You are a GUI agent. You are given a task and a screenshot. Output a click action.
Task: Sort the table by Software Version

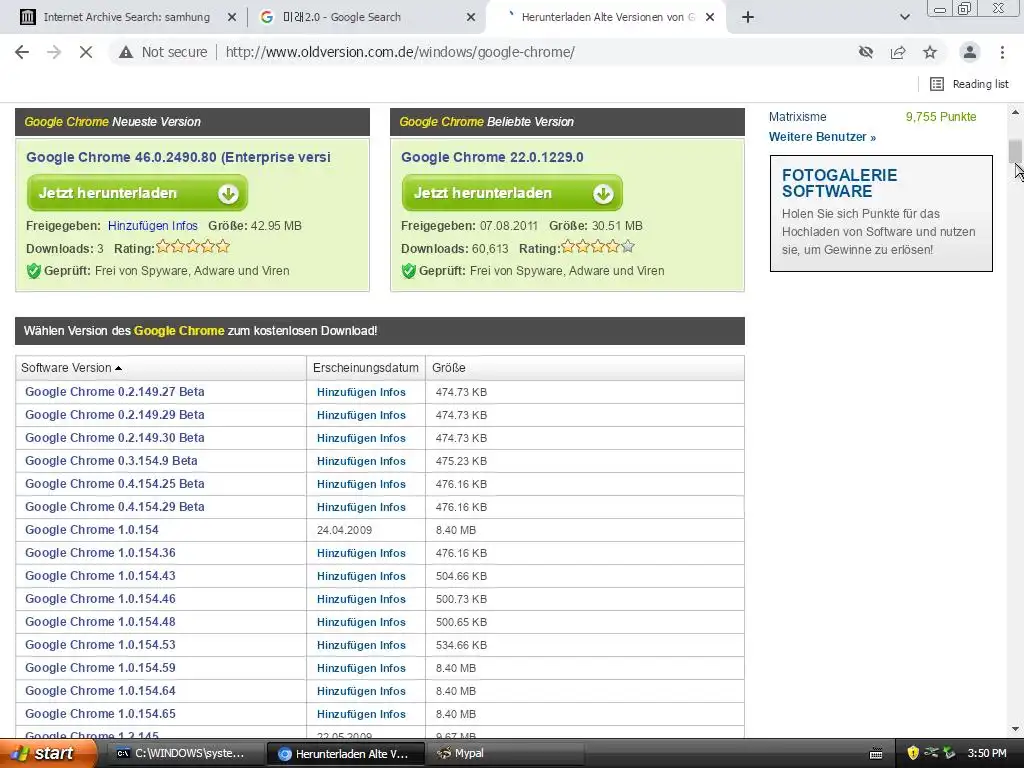coord(71,368)
